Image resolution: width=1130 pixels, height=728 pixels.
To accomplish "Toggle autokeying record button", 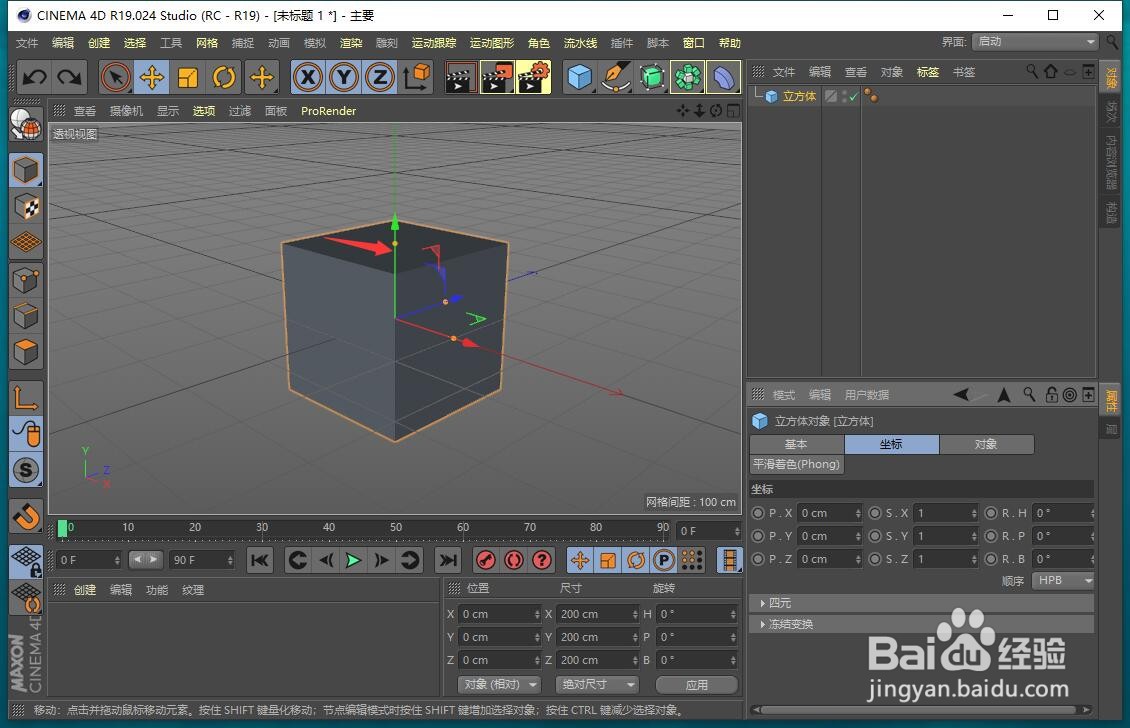I will pos(514,560).
